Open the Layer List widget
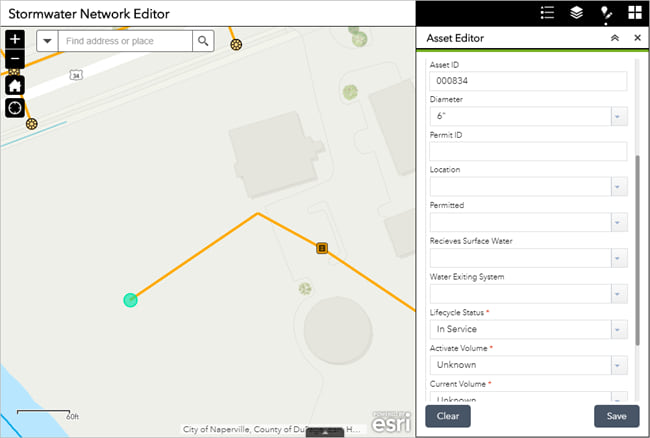Screen dimensions: 650x438 point(577,13)
